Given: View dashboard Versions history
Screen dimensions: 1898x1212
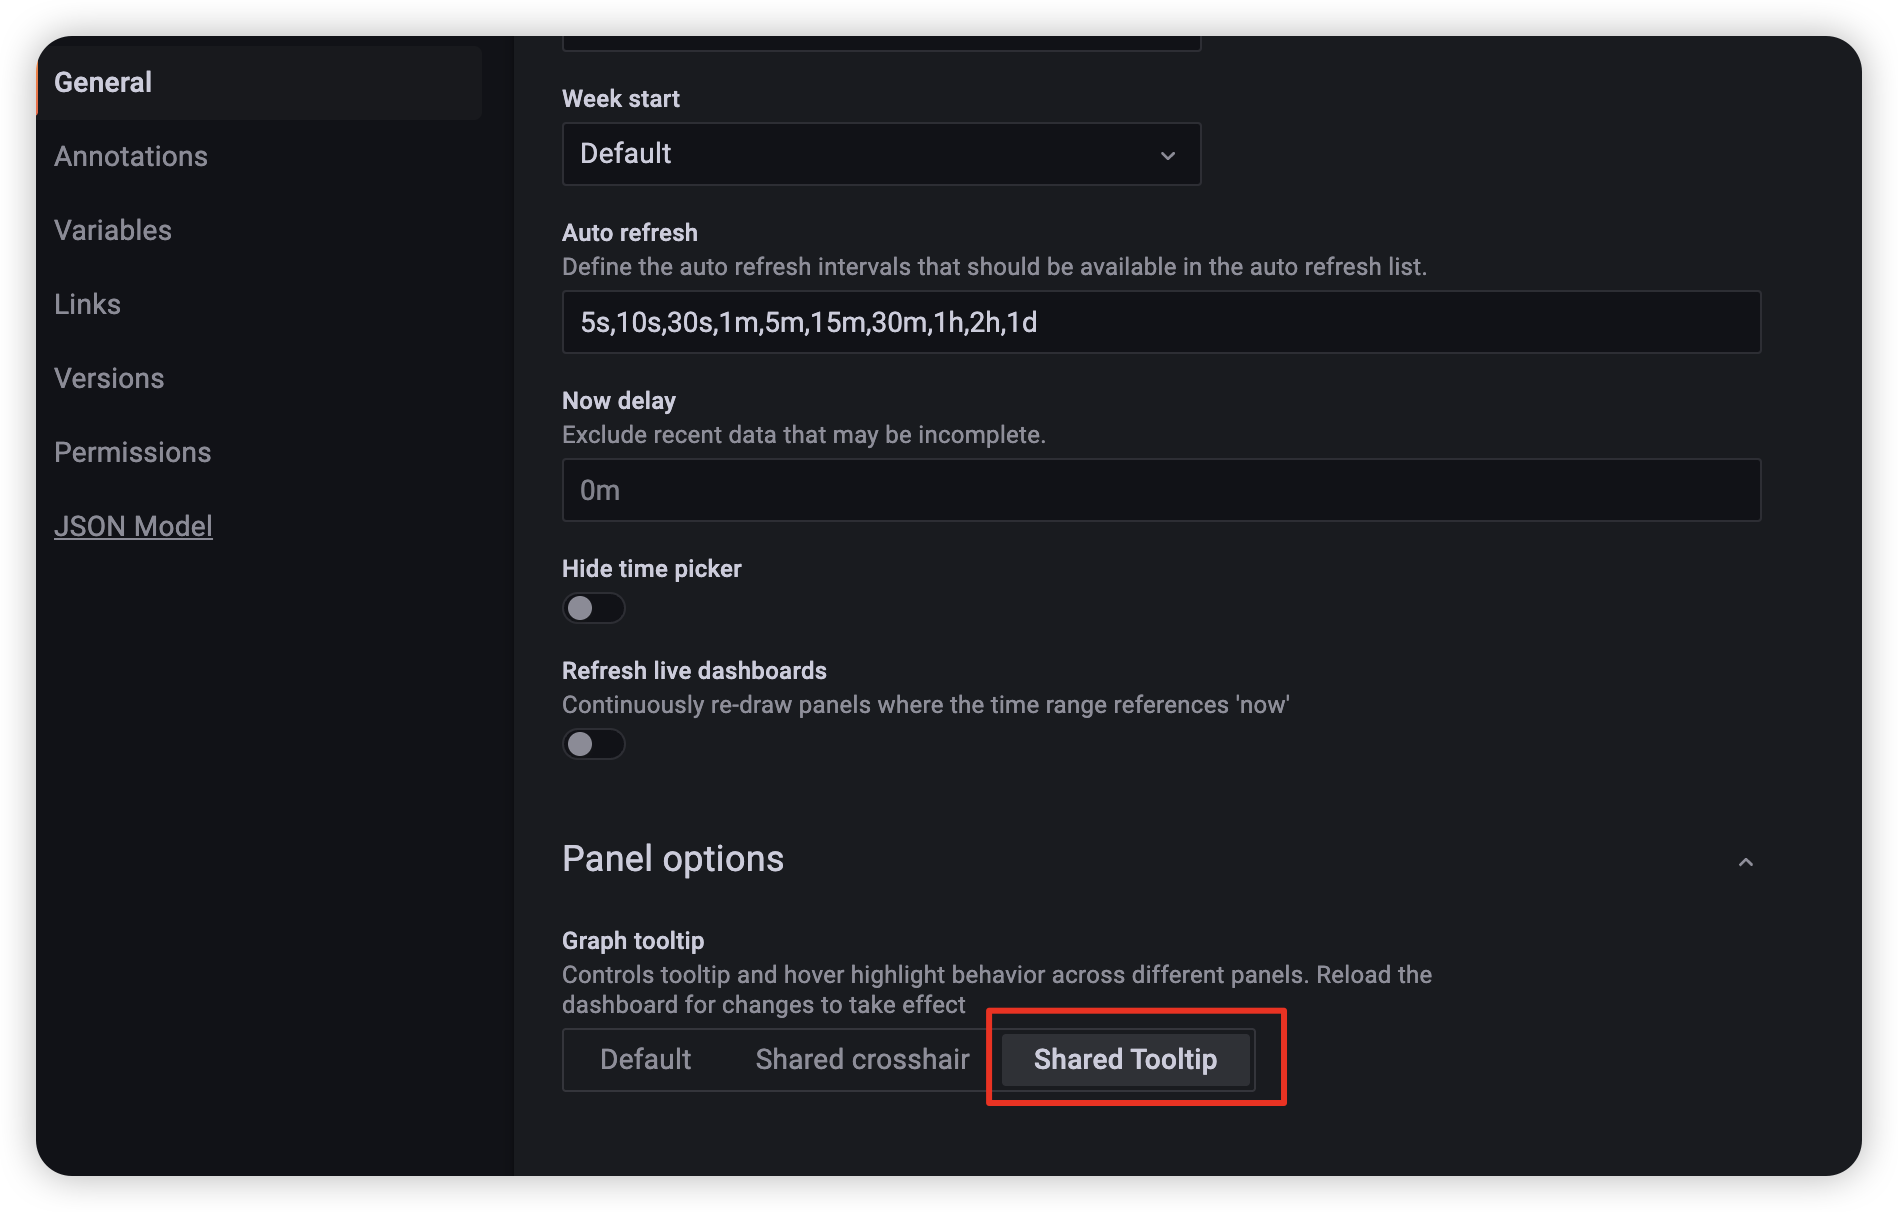Looking at the screenshot, I should 110,378.
